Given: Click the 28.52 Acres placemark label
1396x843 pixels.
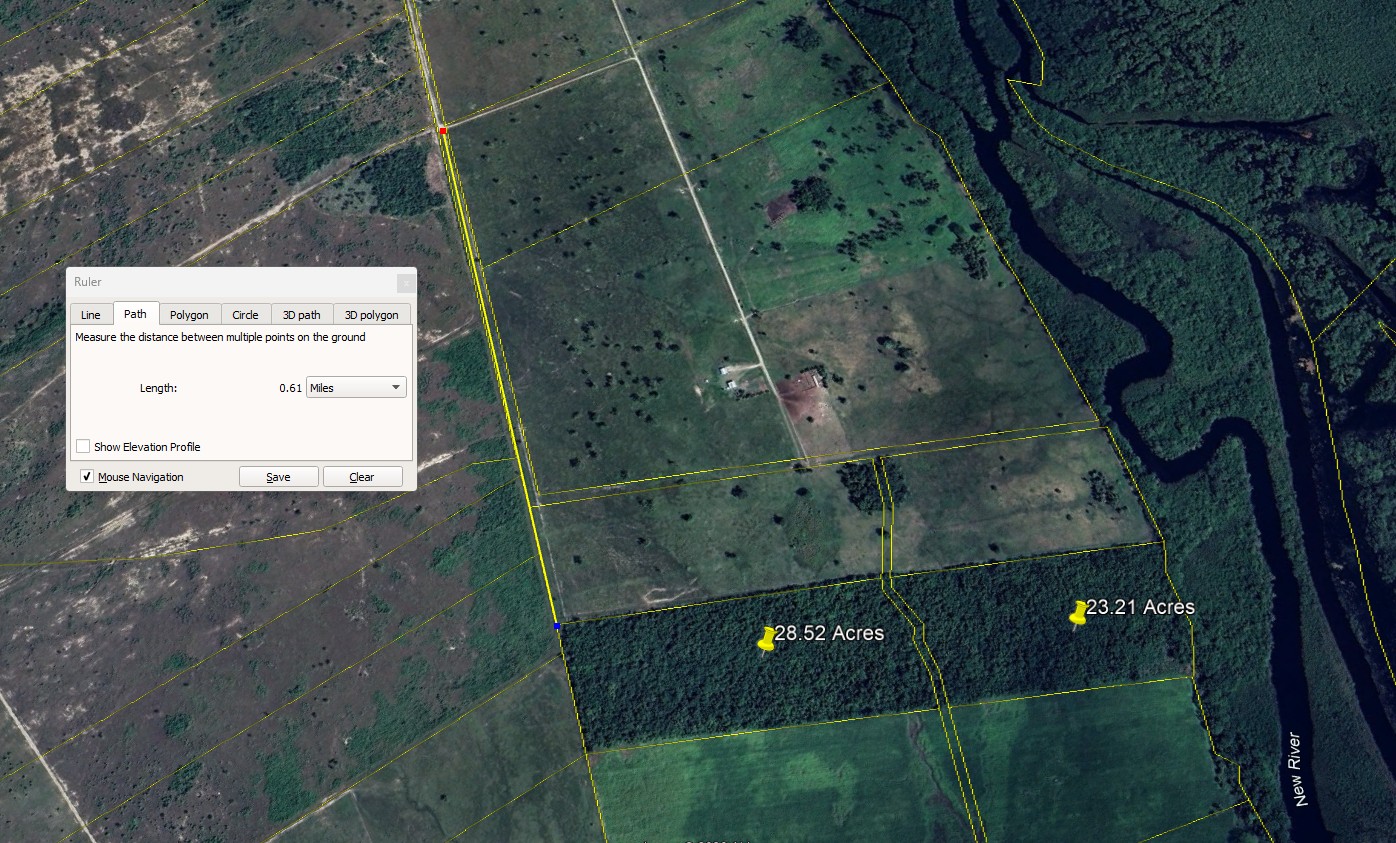Looking at the screenshot, I should pos(829,633).
